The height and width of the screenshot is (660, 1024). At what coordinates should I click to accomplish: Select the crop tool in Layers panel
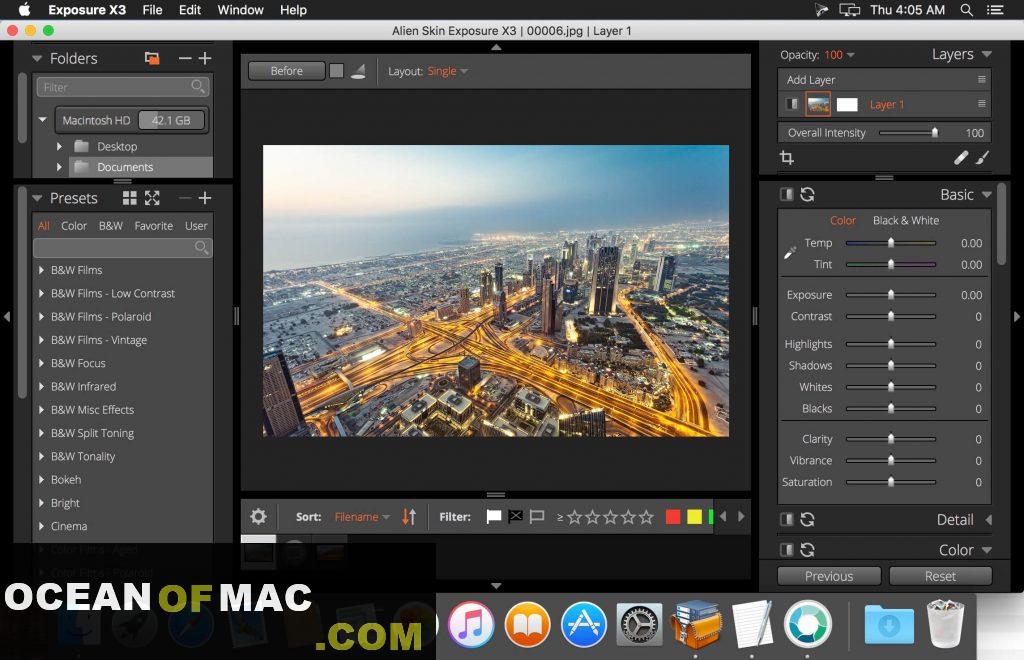pyautogui.click(x=787, y=157)
